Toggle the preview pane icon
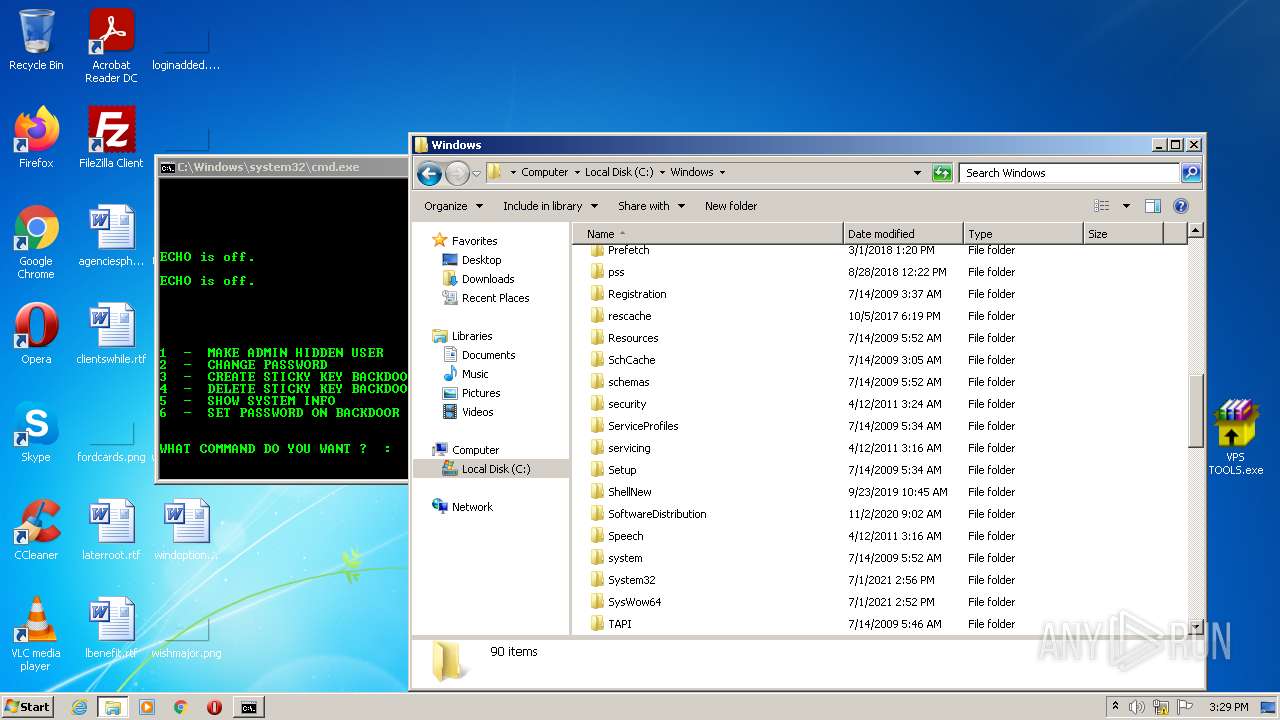The width and height of the screenshot is (1280, 720). click(x=1152, y=206)
